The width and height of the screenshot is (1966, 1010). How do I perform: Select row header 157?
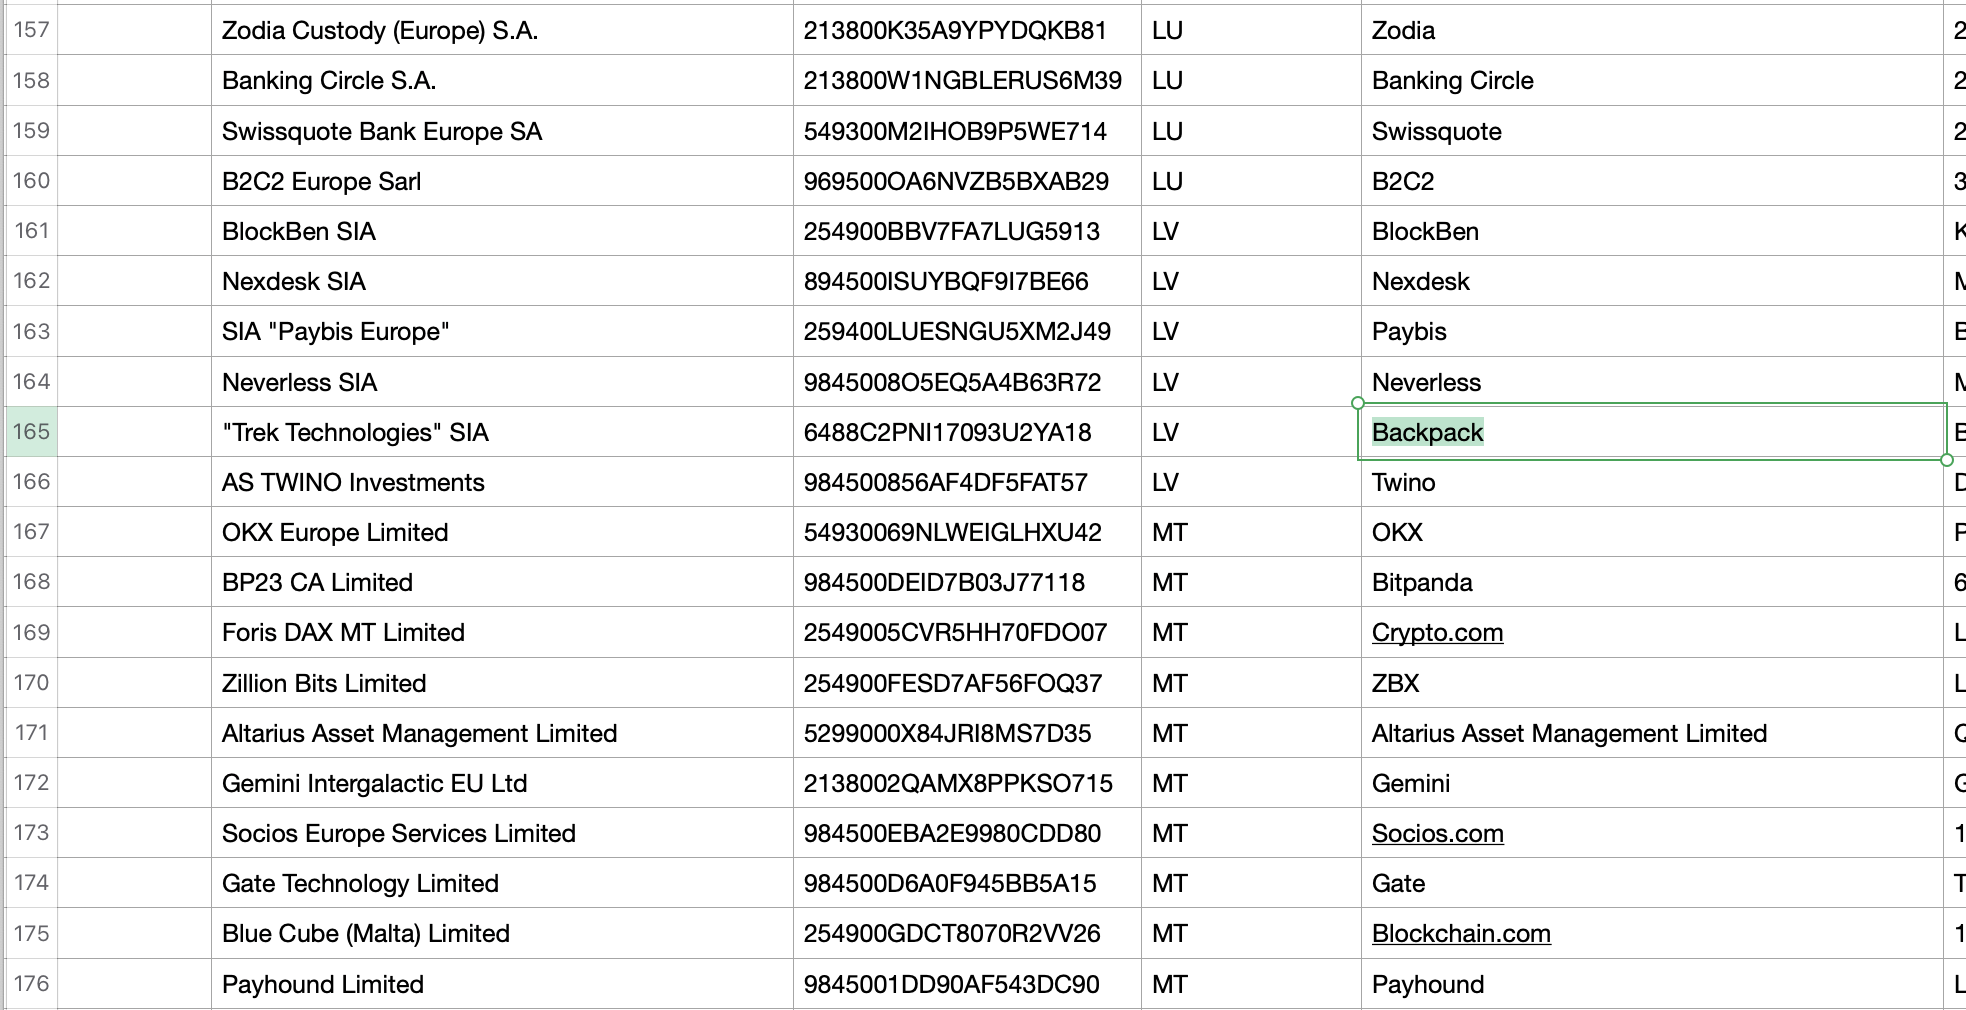pos(31,30)
